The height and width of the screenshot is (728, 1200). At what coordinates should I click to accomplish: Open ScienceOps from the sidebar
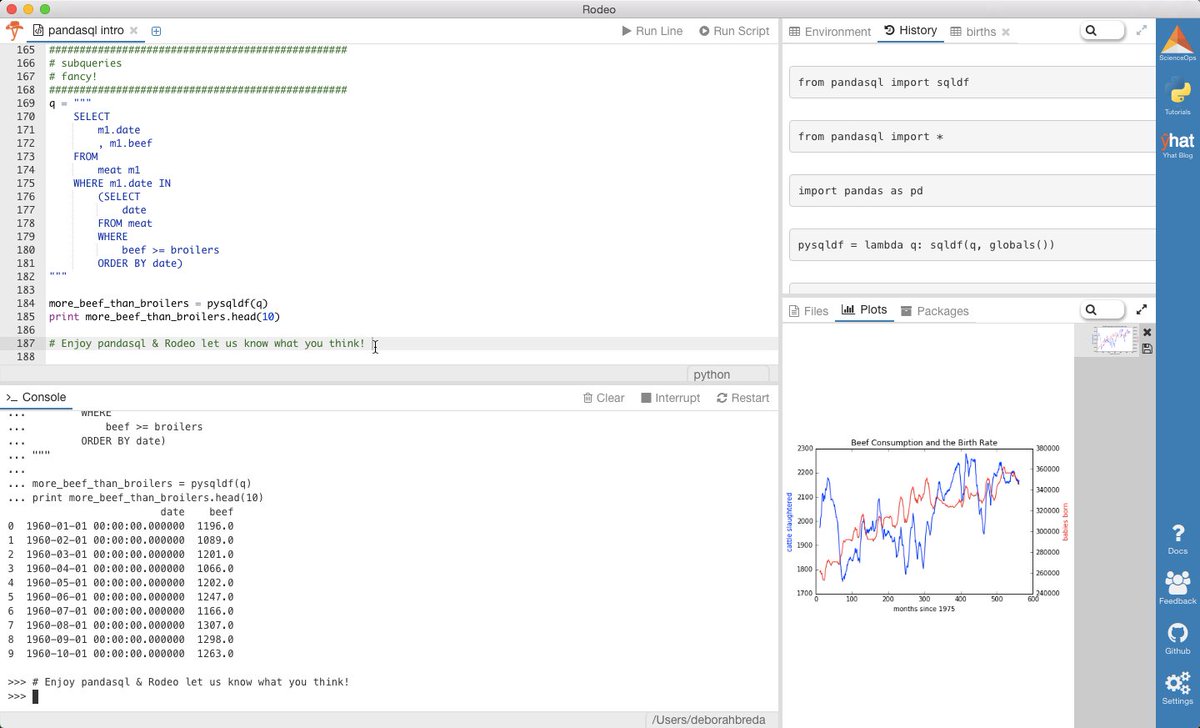1177,44
